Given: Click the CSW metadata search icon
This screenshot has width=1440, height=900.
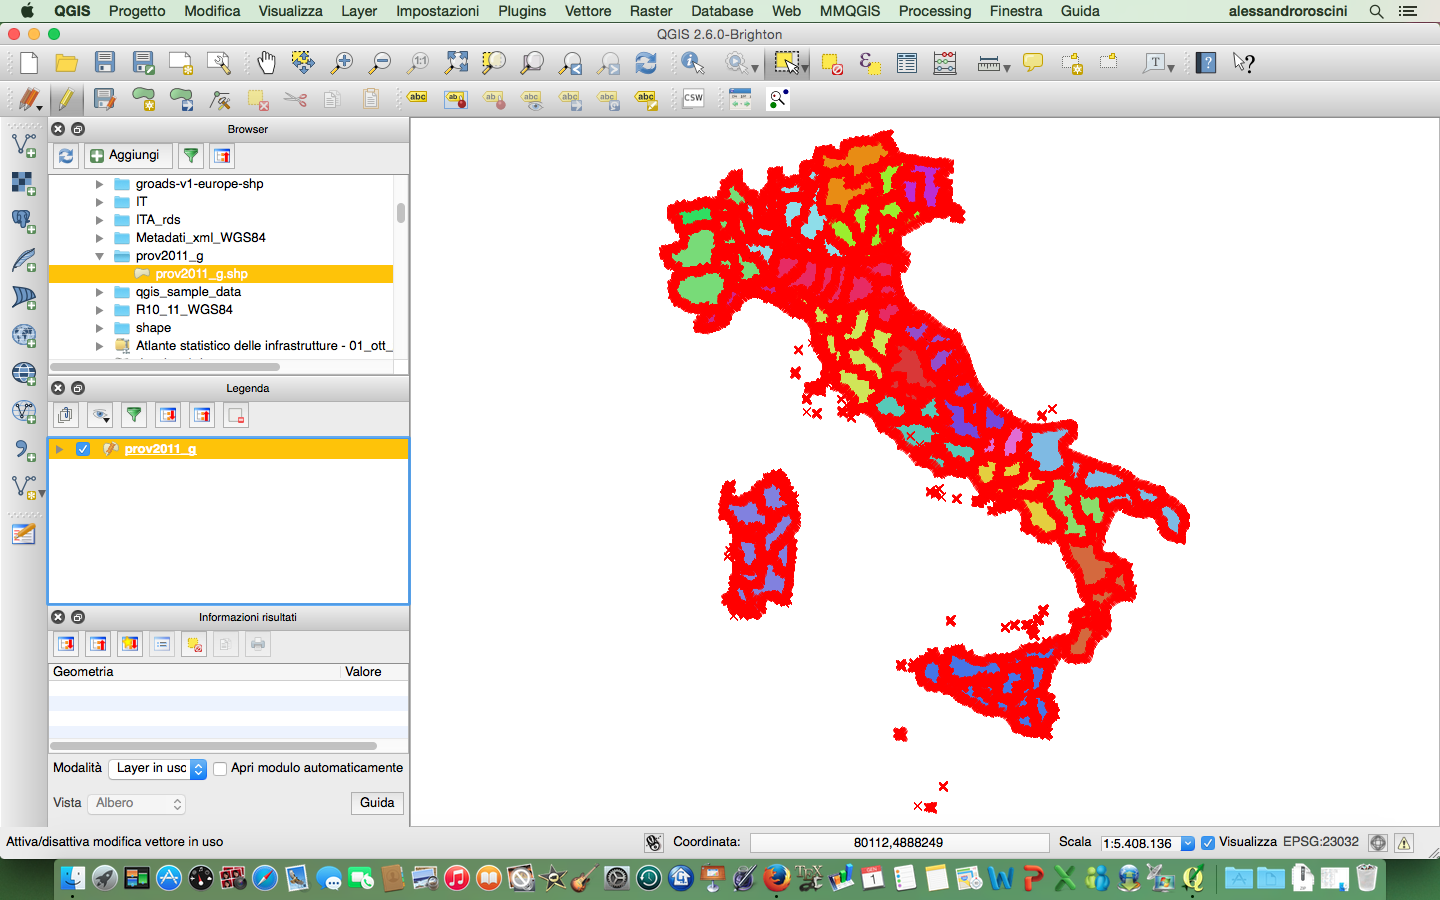Looking at the screenshot, I should click(x=693, y=99).
